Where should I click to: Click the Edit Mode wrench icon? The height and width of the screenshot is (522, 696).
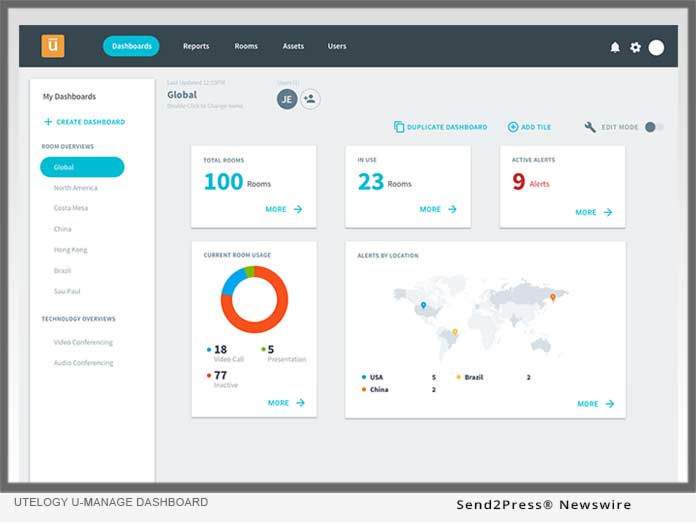(x=590, y=127)
